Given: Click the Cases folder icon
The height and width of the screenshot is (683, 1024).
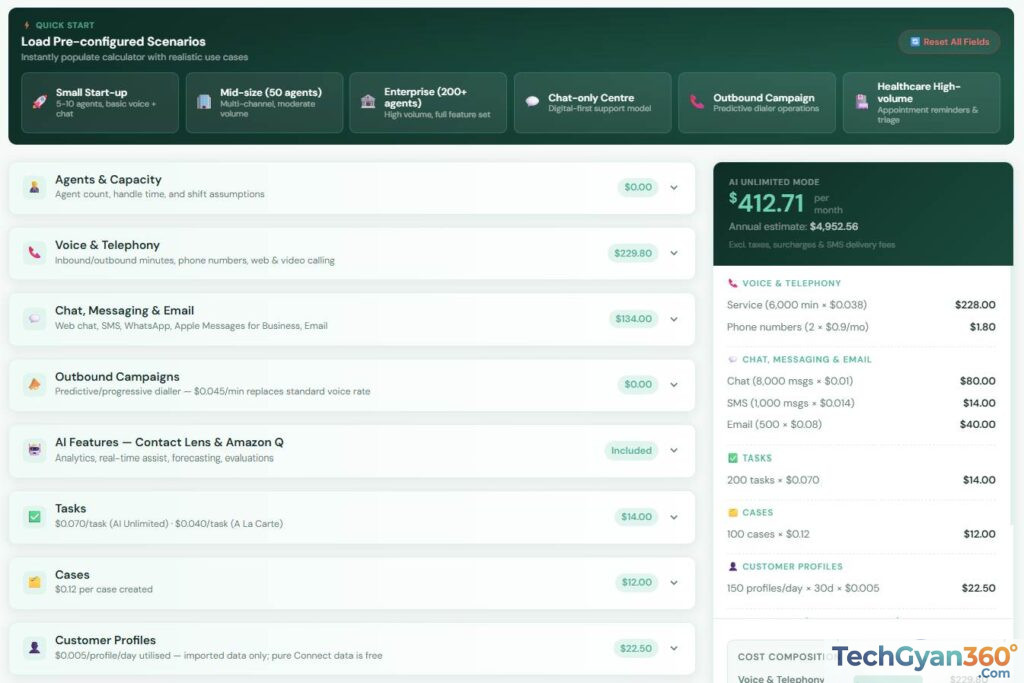Looking at the screenshot, I should coord(35,582).
